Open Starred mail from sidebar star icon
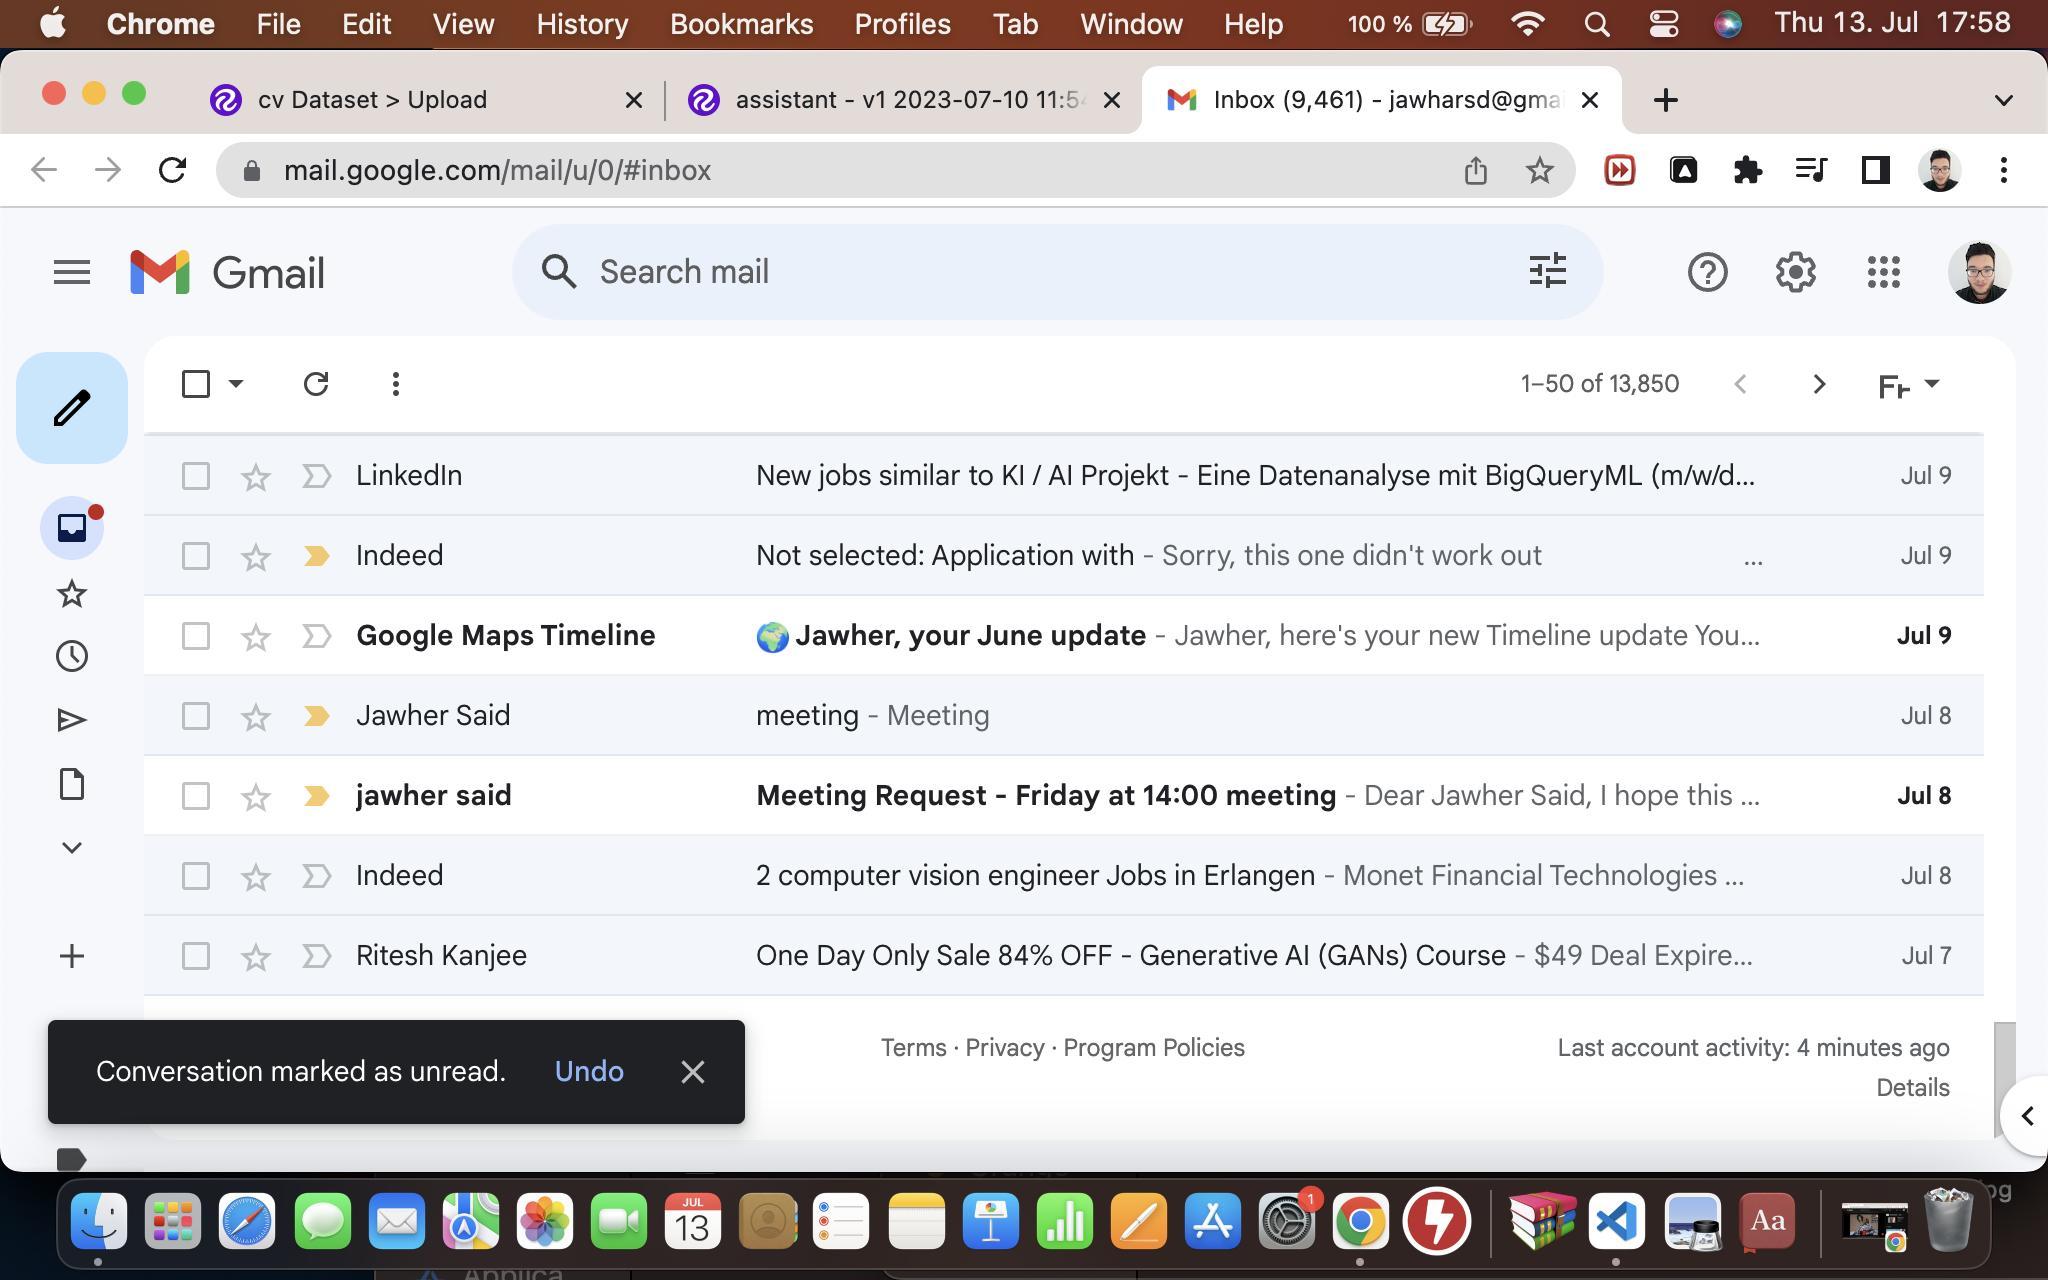This screenshot has height=1280, width=2048. point(72,594)
